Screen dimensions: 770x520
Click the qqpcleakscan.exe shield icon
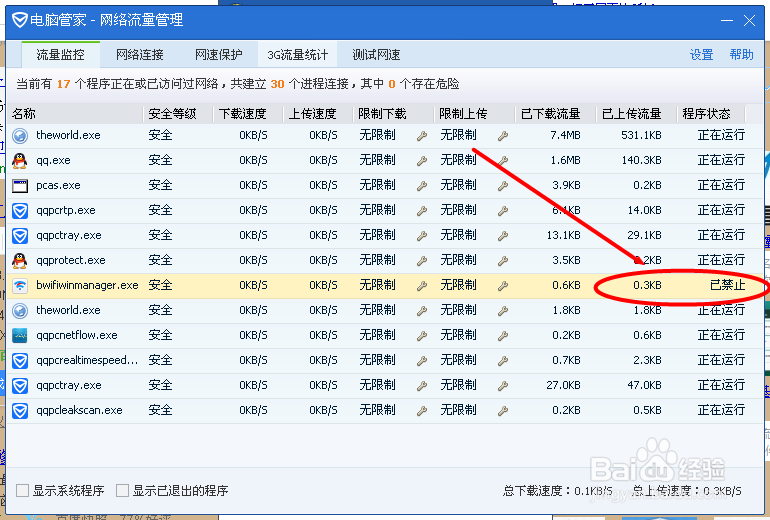pyautogui.click(x=20, y=411)
